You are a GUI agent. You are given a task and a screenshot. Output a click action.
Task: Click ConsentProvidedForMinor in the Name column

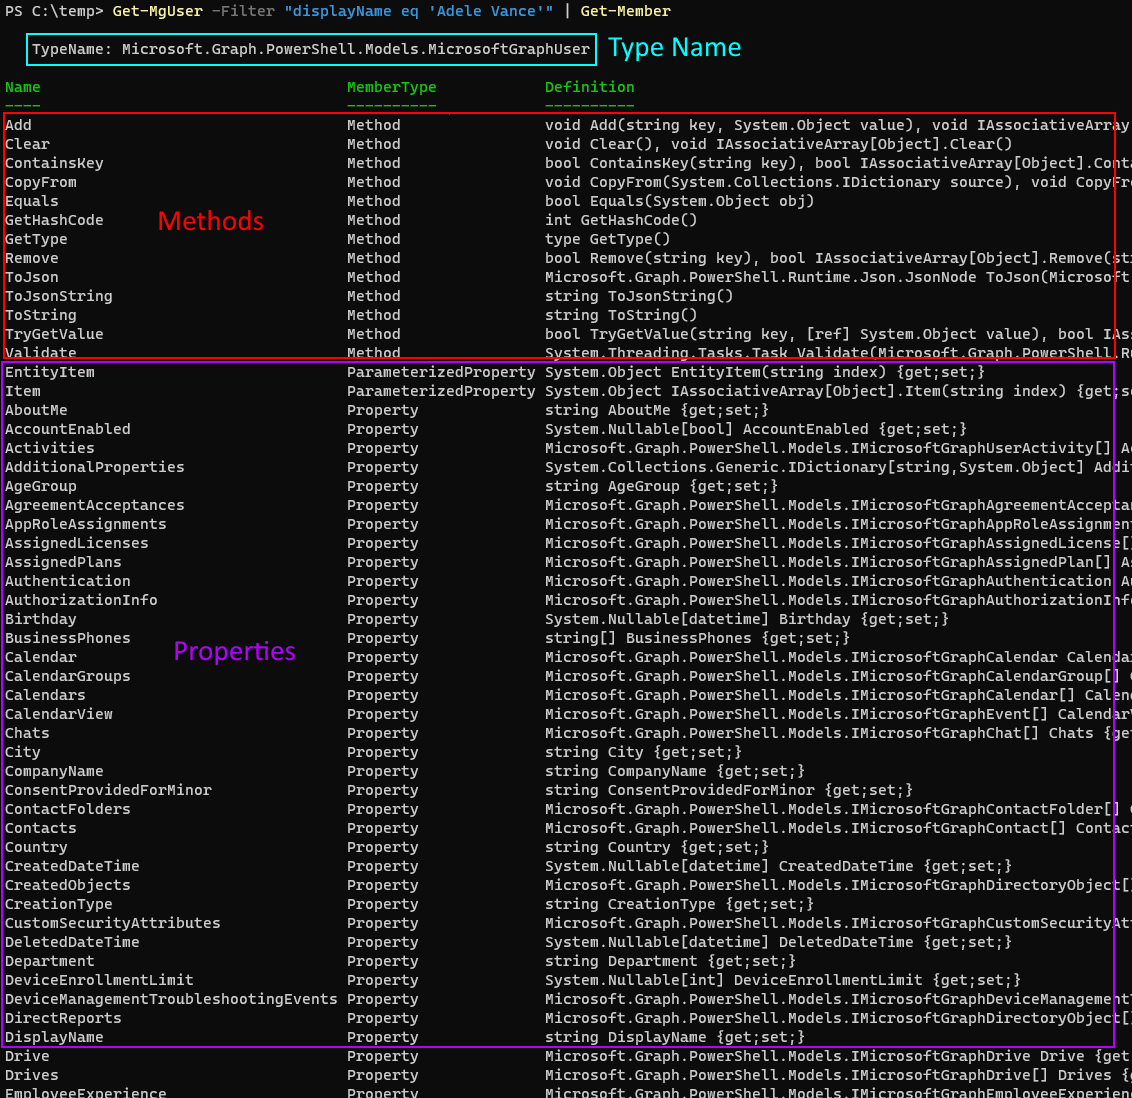click(108, 790)
